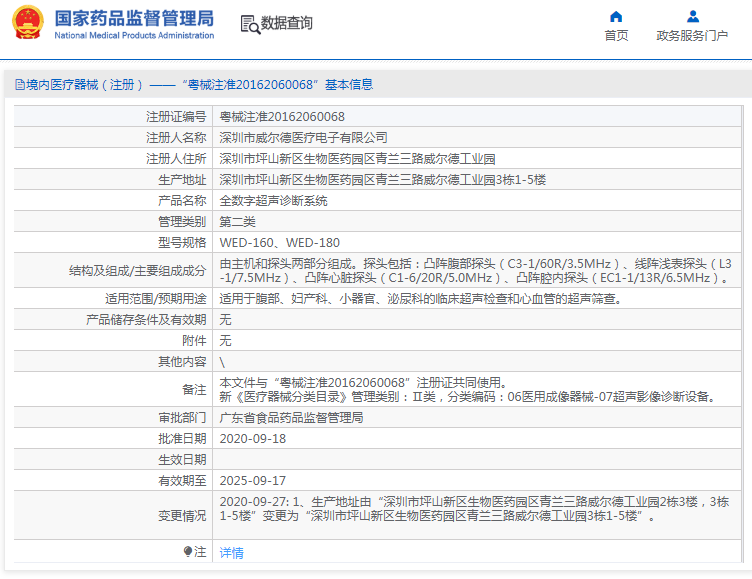The image size is (752, 579).
Task: Click the 附件 row label
Action: tap(194, 341)
